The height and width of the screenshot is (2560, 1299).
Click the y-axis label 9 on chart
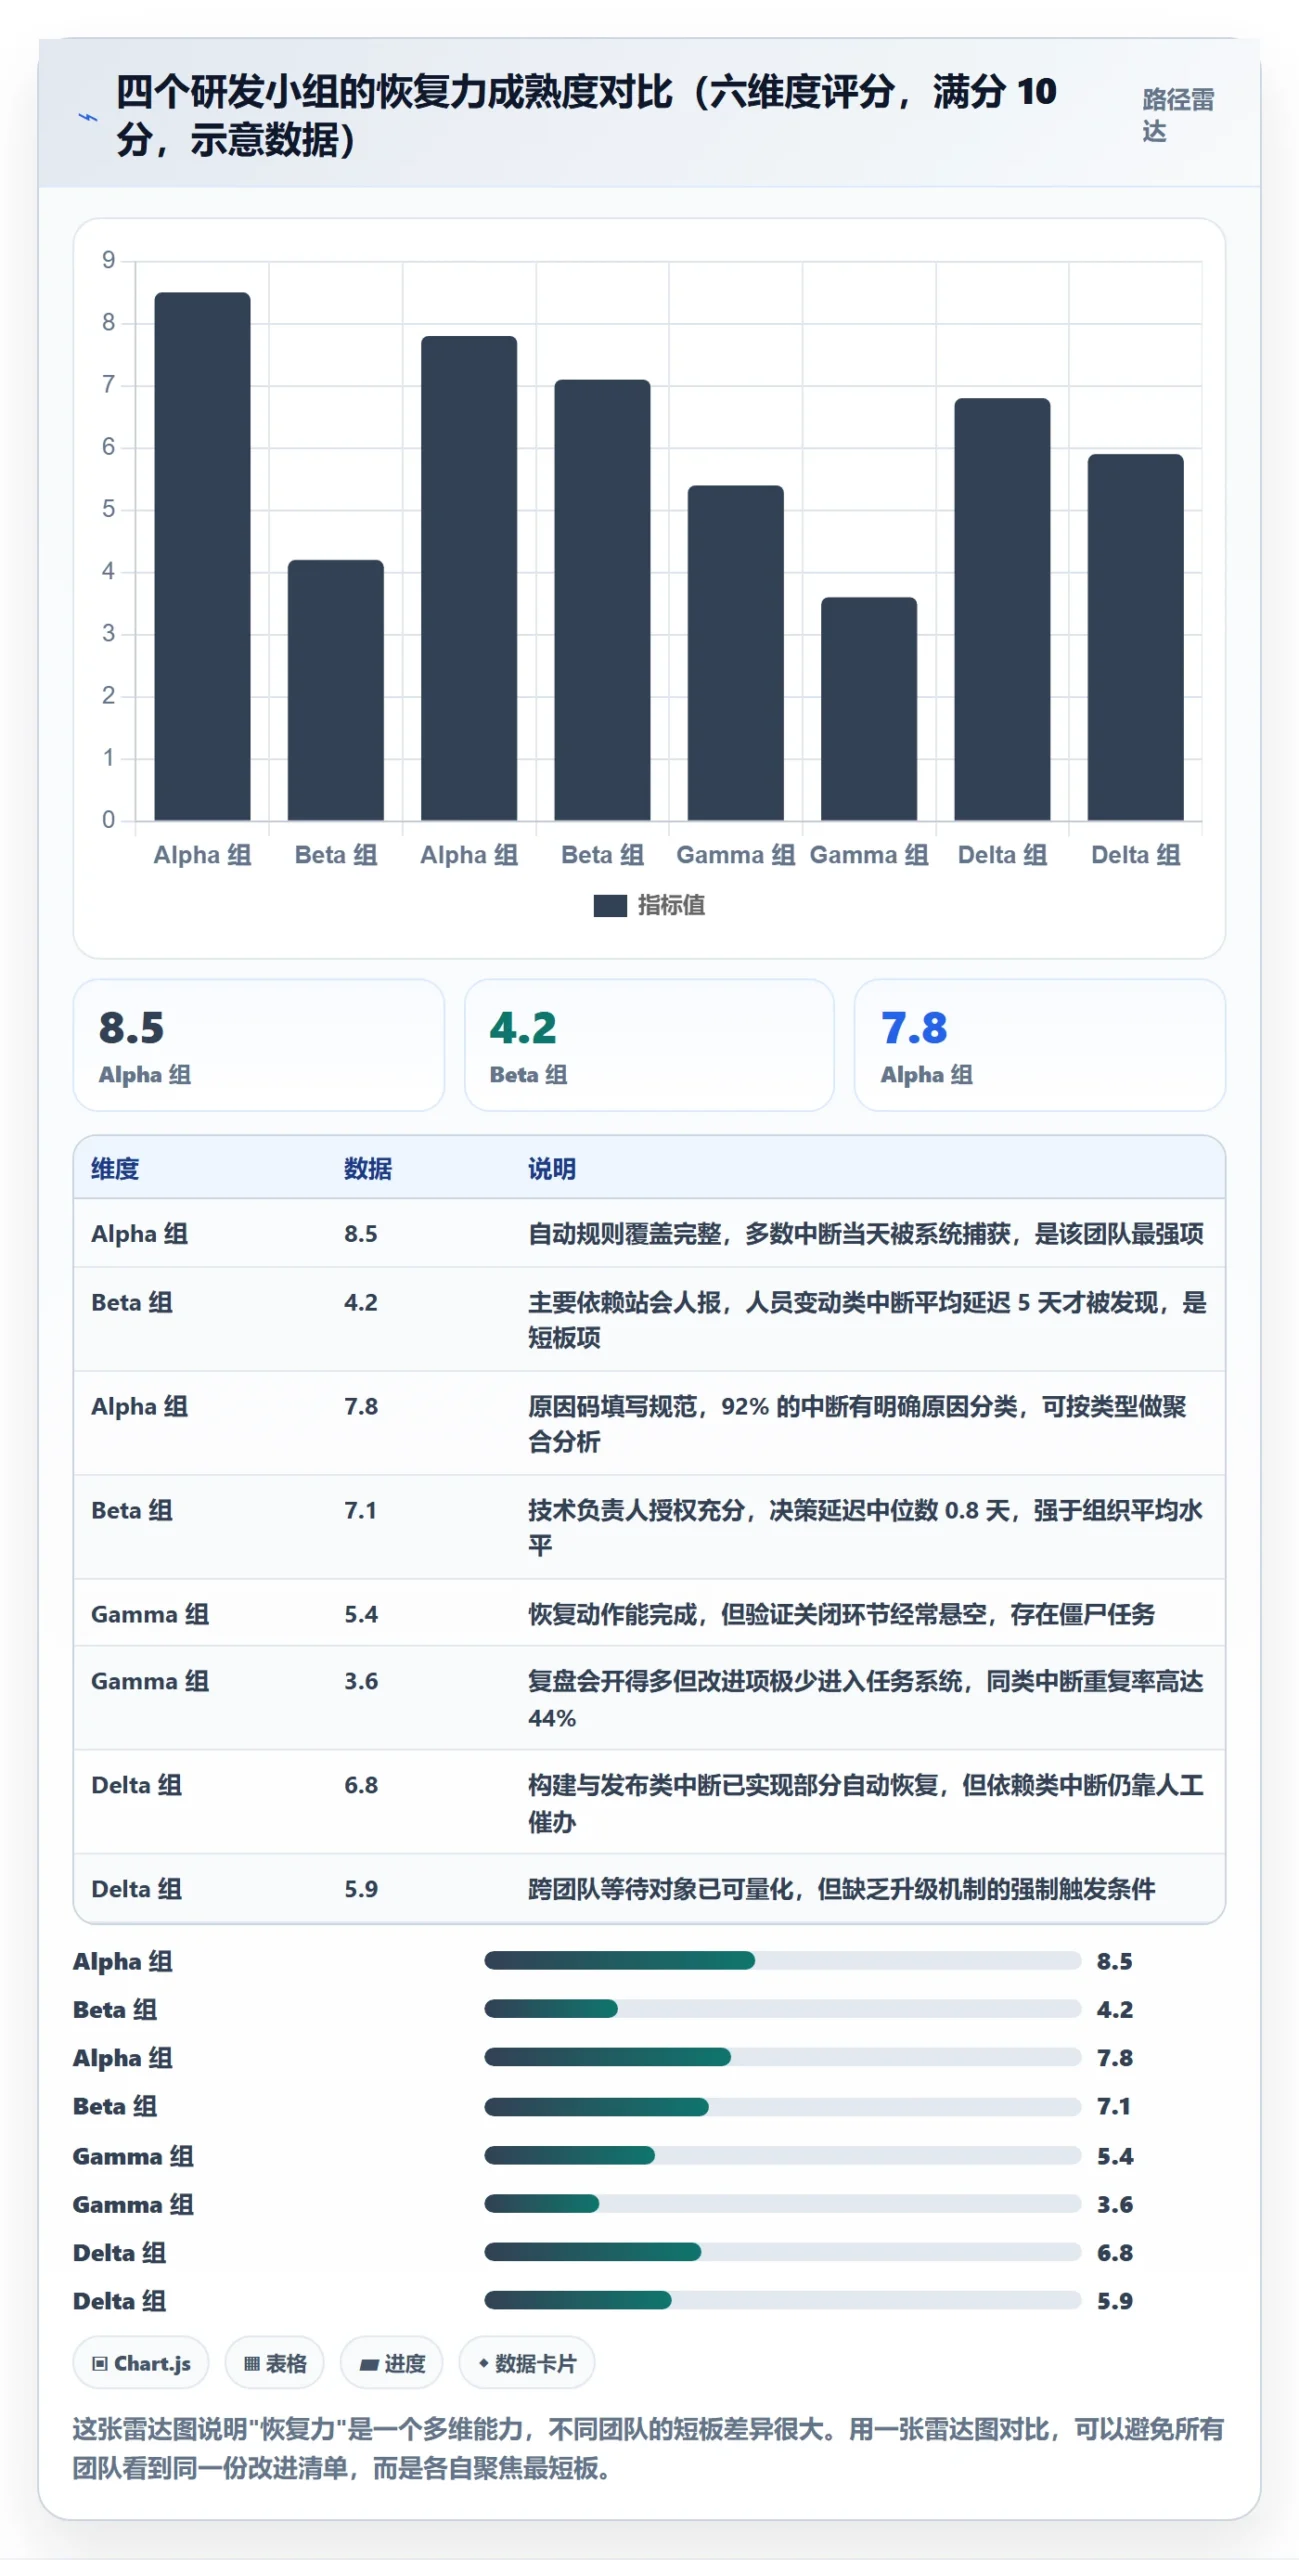[108, 261]
